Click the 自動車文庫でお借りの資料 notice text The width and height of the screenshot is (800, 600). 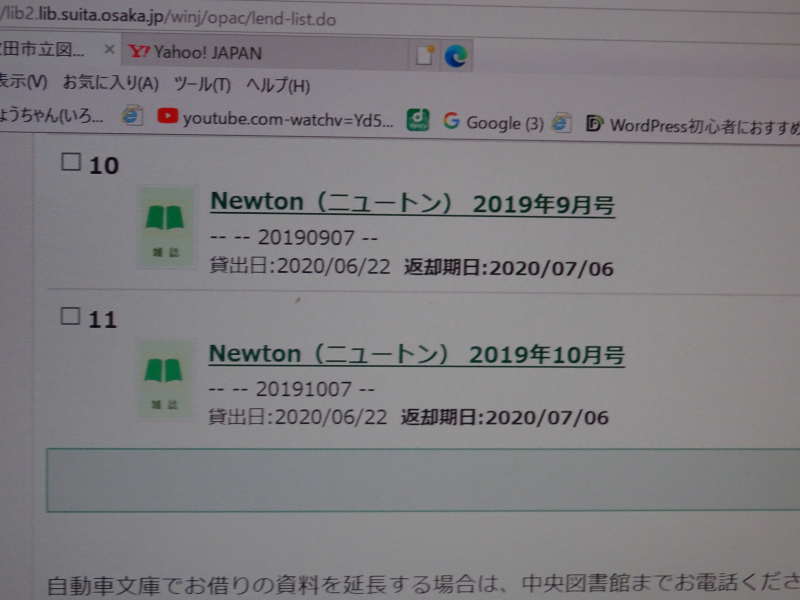pyautogui.click(x=423, y=585)
